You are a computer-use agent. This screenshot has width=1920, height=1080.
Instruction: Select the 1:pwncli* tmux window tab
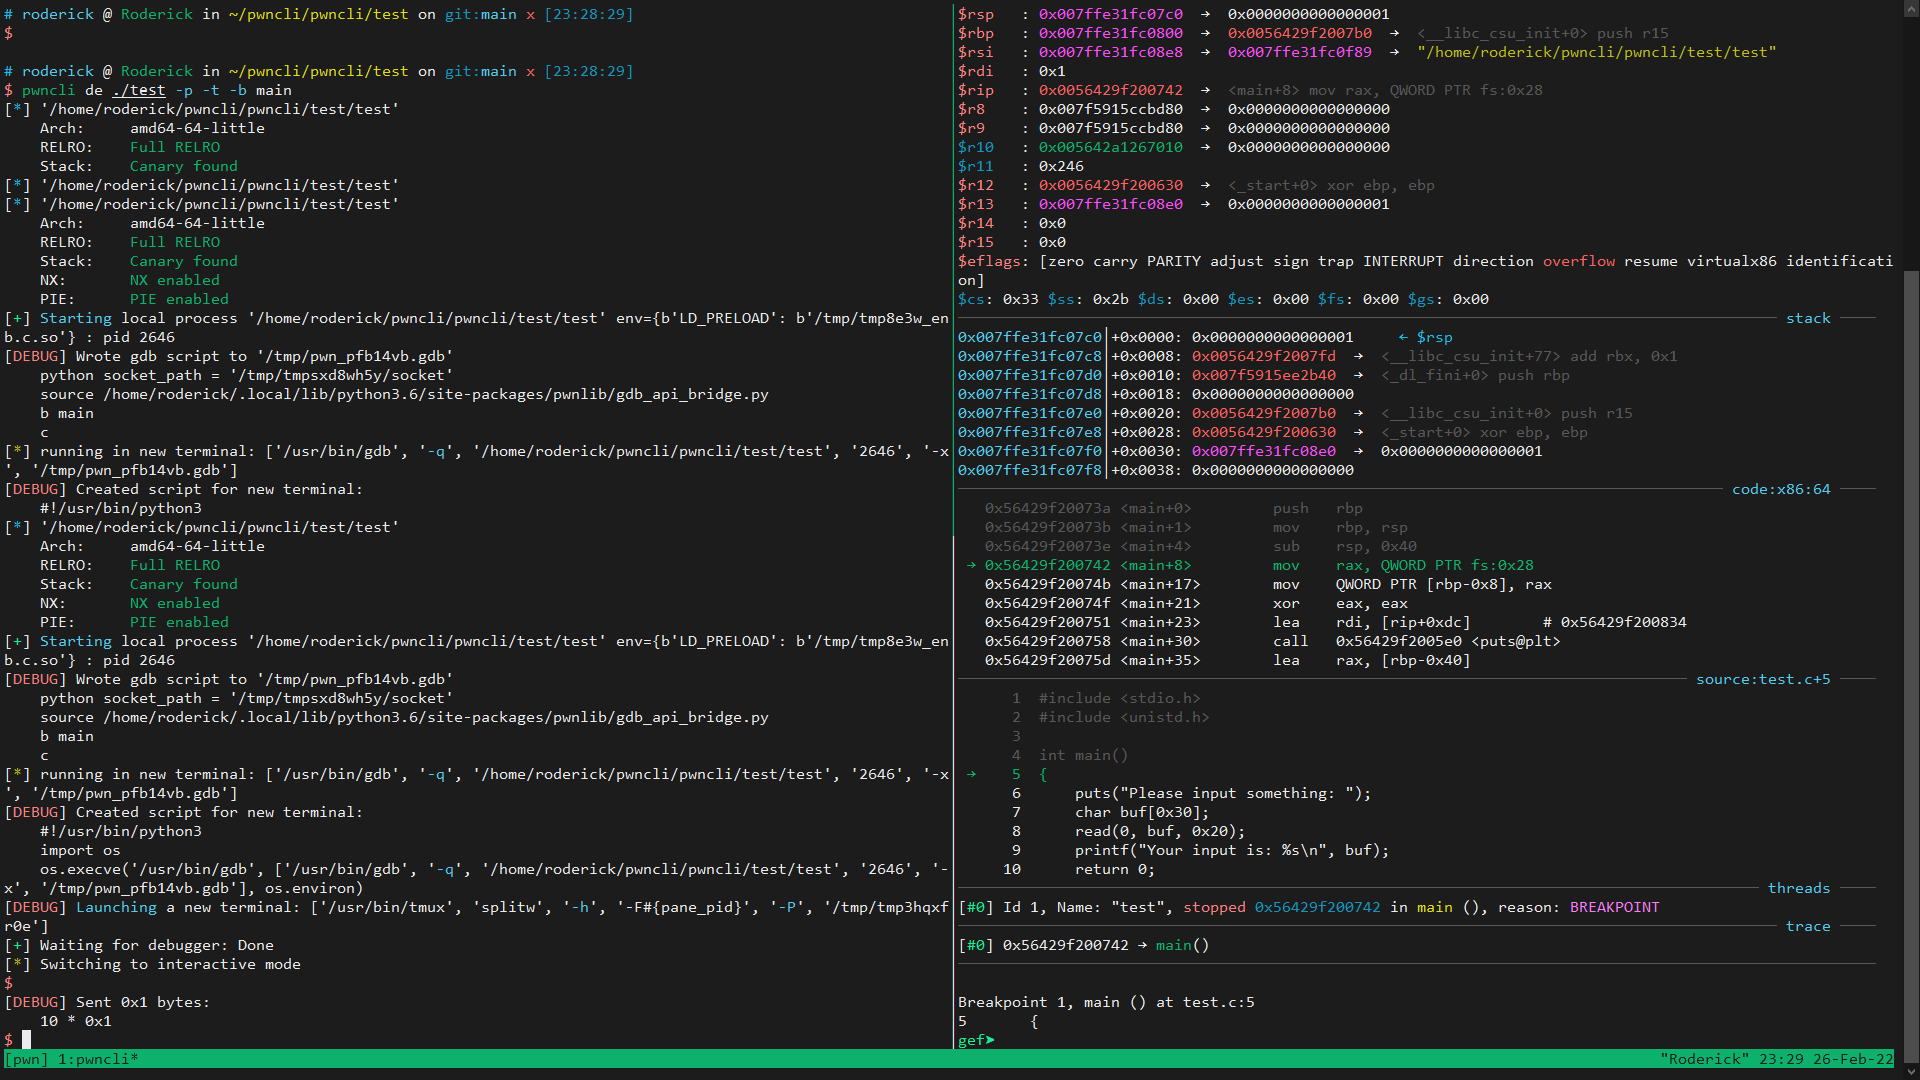click(x=98, y=1059)
